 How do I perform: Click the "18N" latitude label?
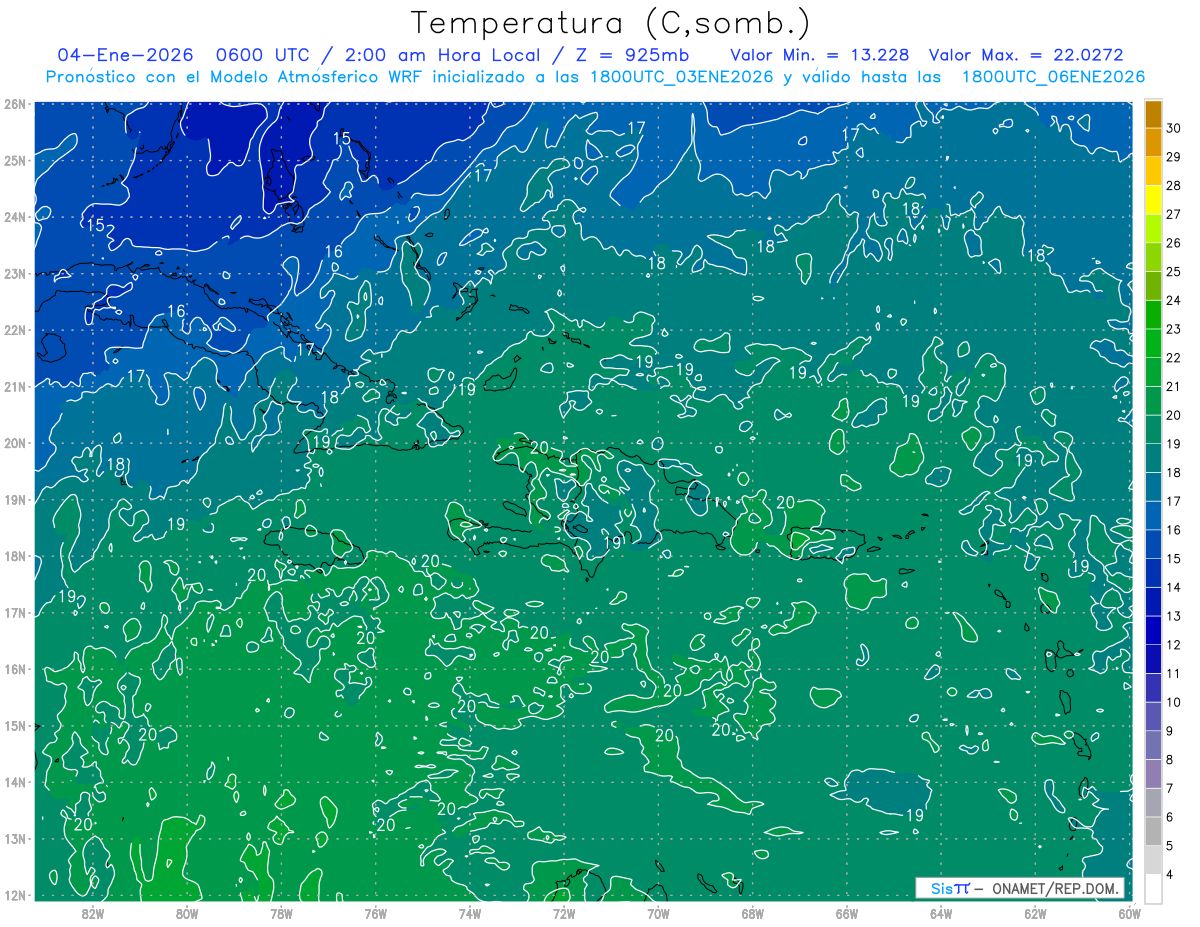click(14, 556)
